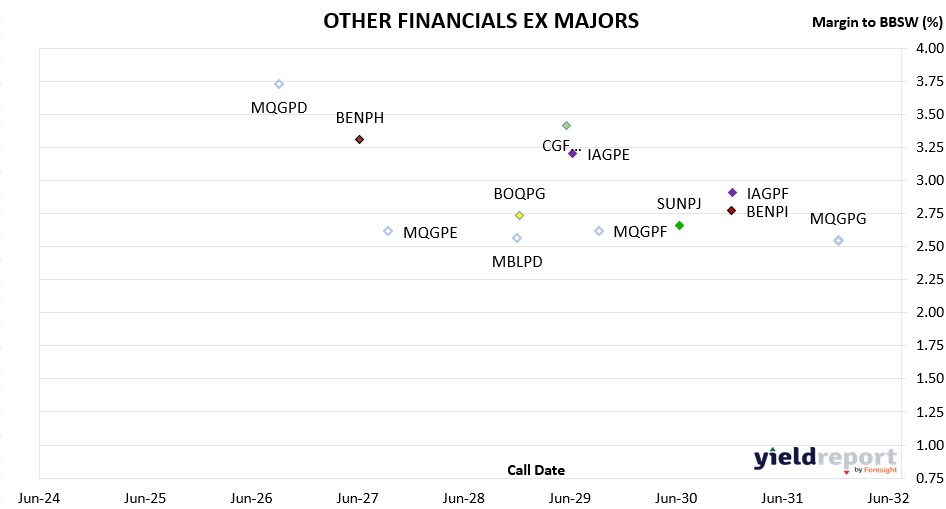Select the IAGPF purple data point

click(732, 192)
